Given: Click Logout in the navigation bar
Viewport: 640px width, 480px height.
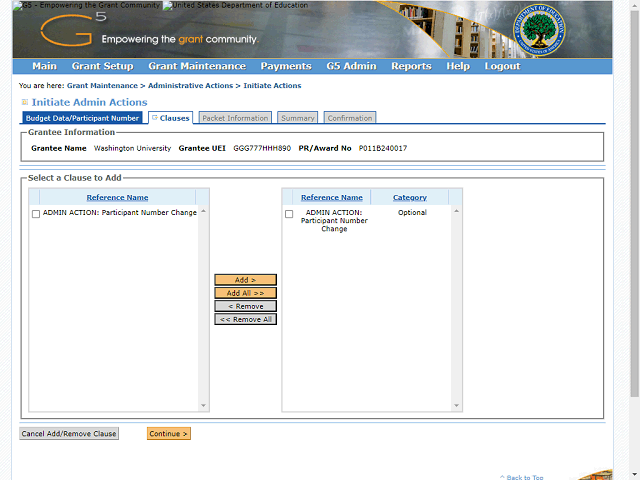Looking at the screenshot, I should click(502, 66).
